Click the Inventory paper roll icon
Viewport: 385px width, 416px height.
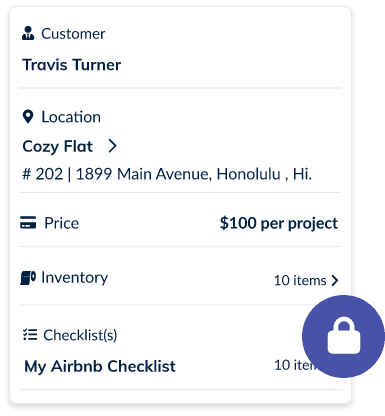28,278
